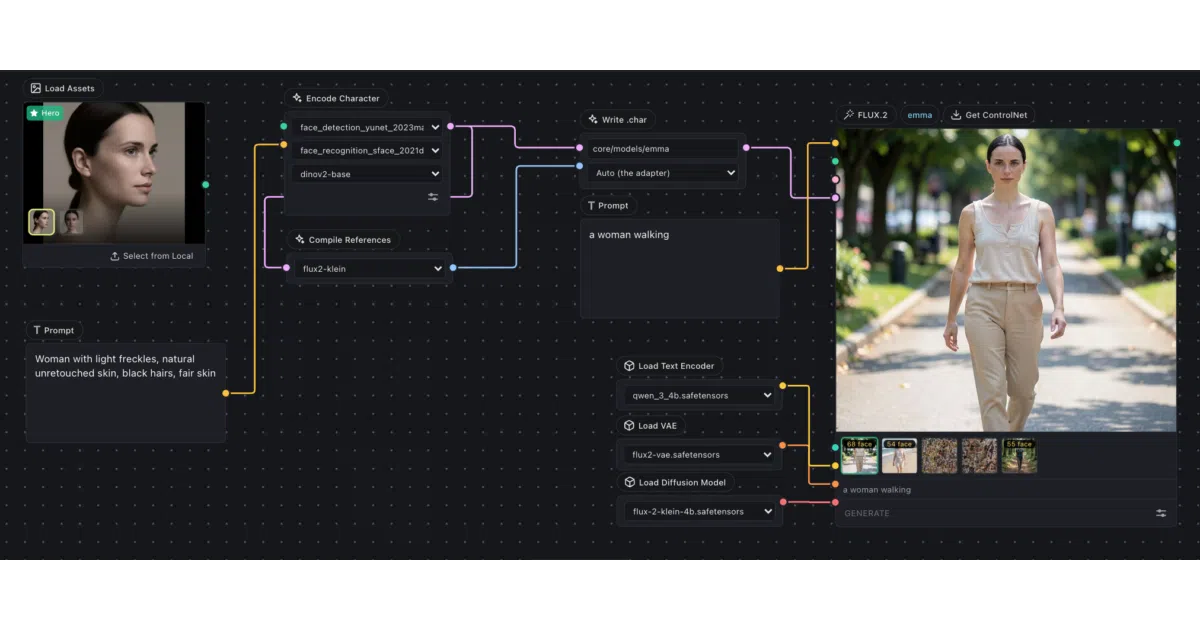This screenshot has height=630, width=1200.
Task: Expand the Auto (the adapter) dropdown
Action: click(662, 173)
